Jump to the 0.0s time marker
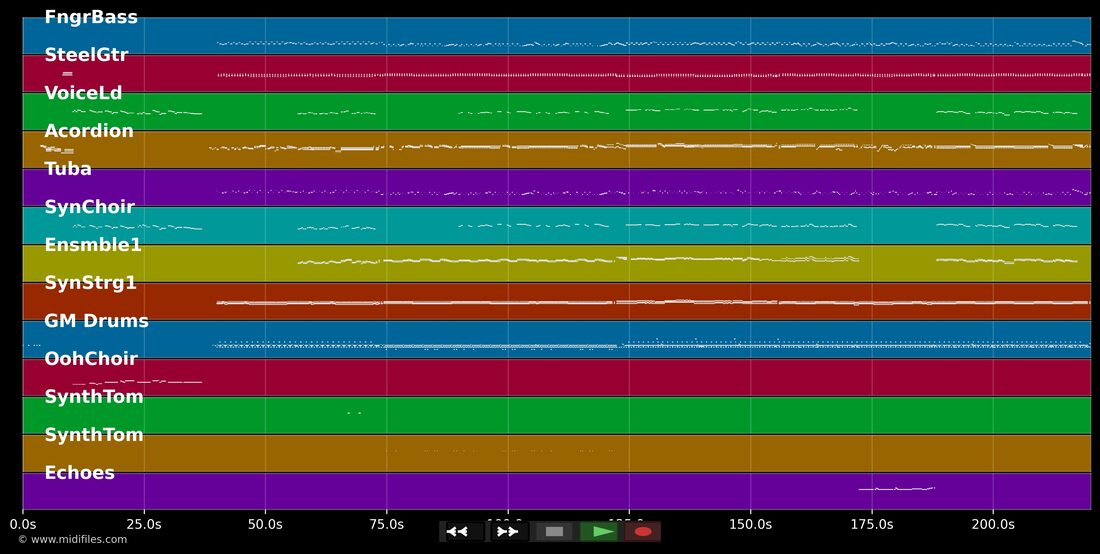Screen dimensions: 1100x554 point(22,524)
